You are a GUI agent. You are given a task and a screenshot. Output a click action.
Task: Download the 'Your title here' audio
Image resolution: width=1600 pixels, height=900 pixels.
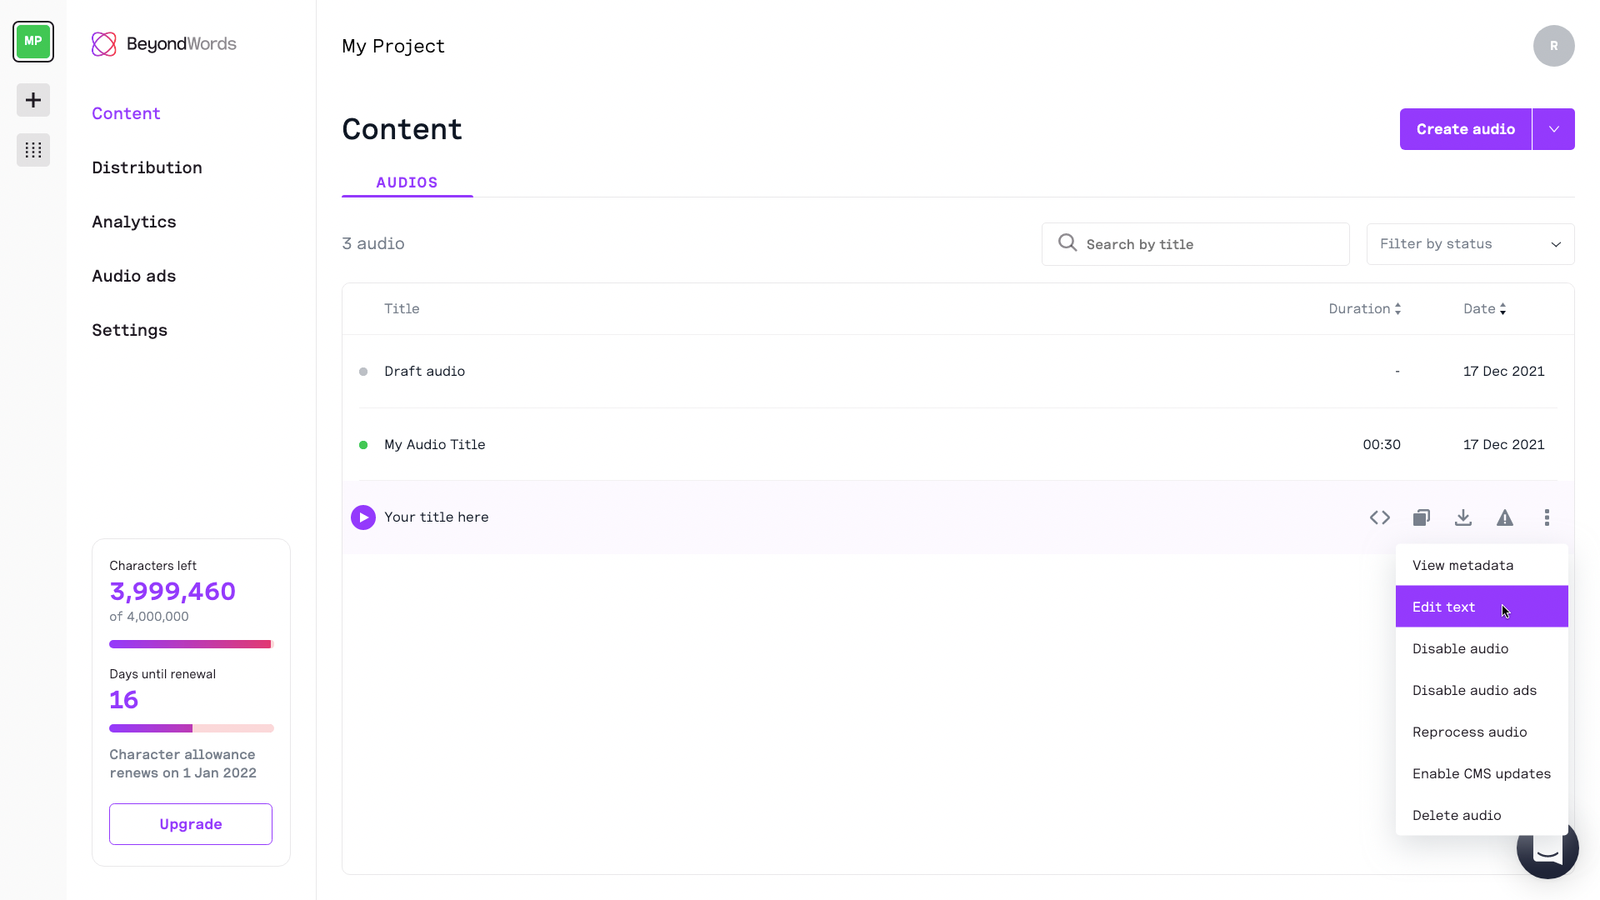point(1463,517)
